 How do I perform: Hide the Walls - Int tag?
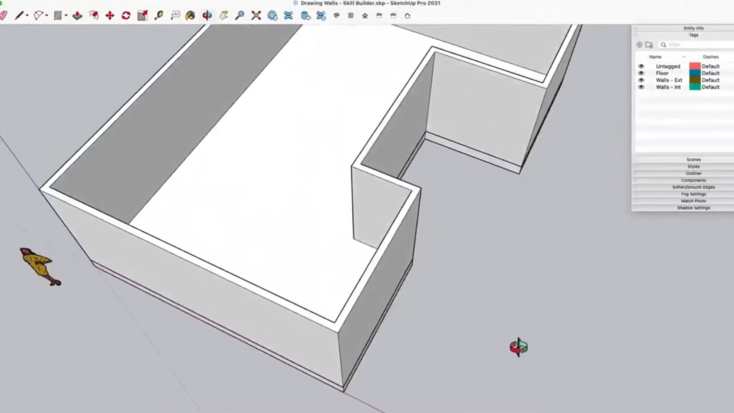pos(641,87)
